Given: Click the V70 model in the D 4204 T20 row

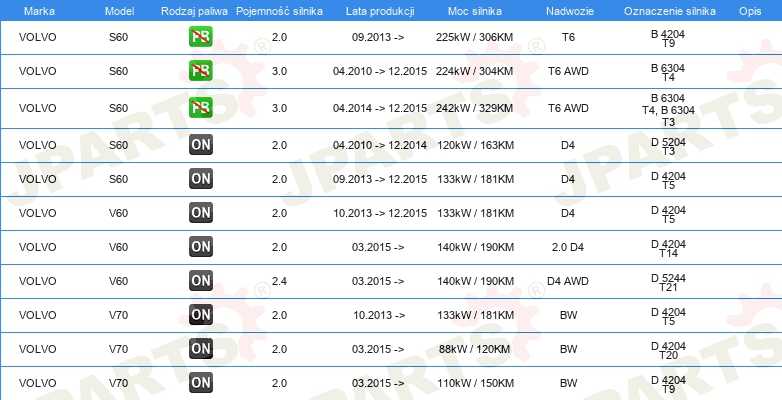Looking at the screenshot, I should click(x=119, y=349).
